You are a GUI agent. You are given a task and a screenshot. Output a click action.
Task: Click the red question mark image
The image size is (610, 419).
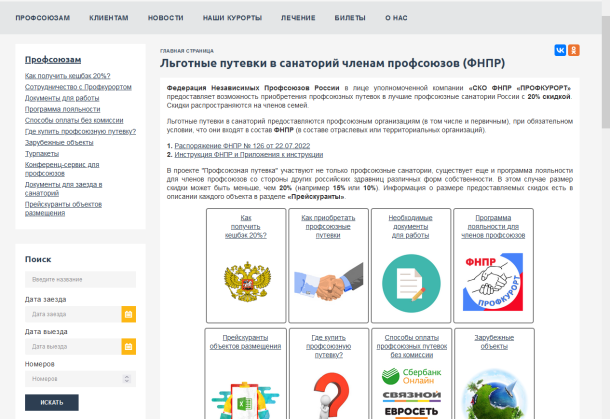[x=331, y=396]
